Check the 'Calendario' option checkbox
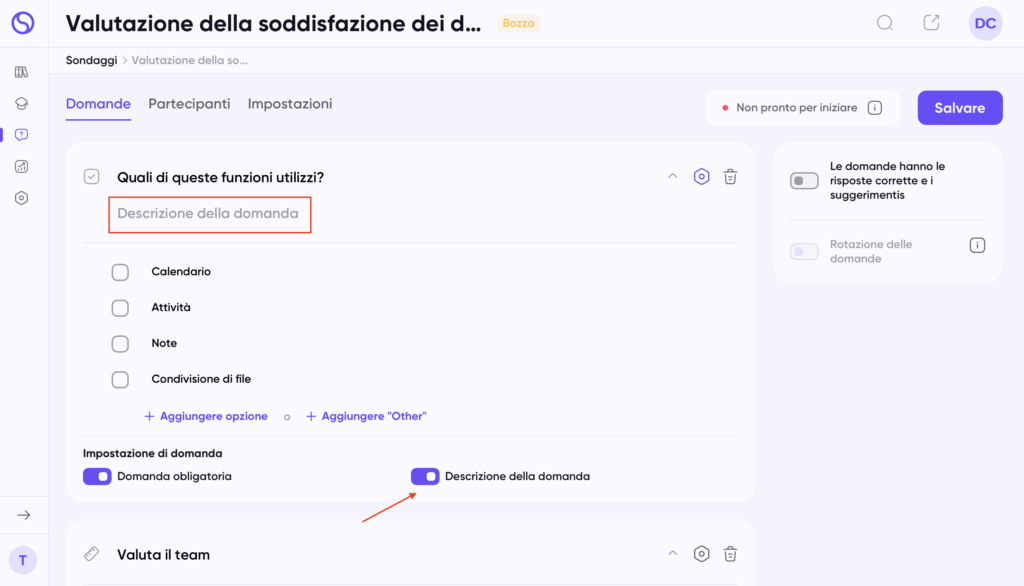1024x586 pixels. [120, 272]
